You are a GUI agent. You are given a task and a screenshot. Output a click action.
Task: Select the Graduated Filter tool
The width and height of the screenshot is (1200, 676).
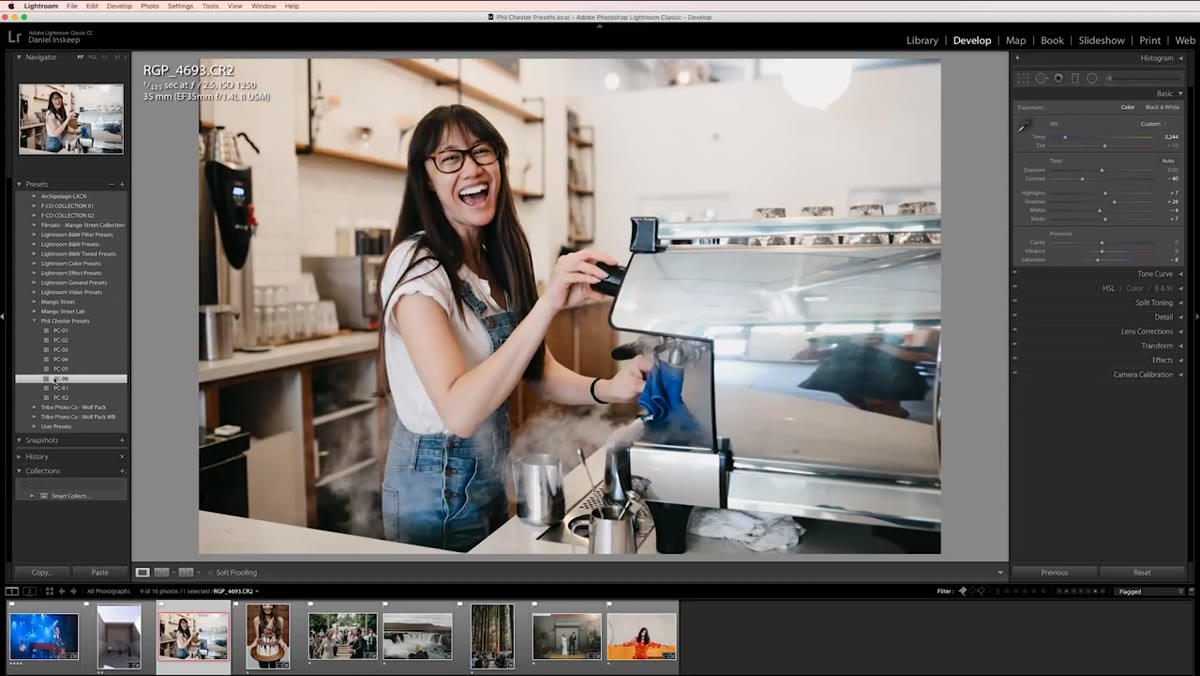1075,78
